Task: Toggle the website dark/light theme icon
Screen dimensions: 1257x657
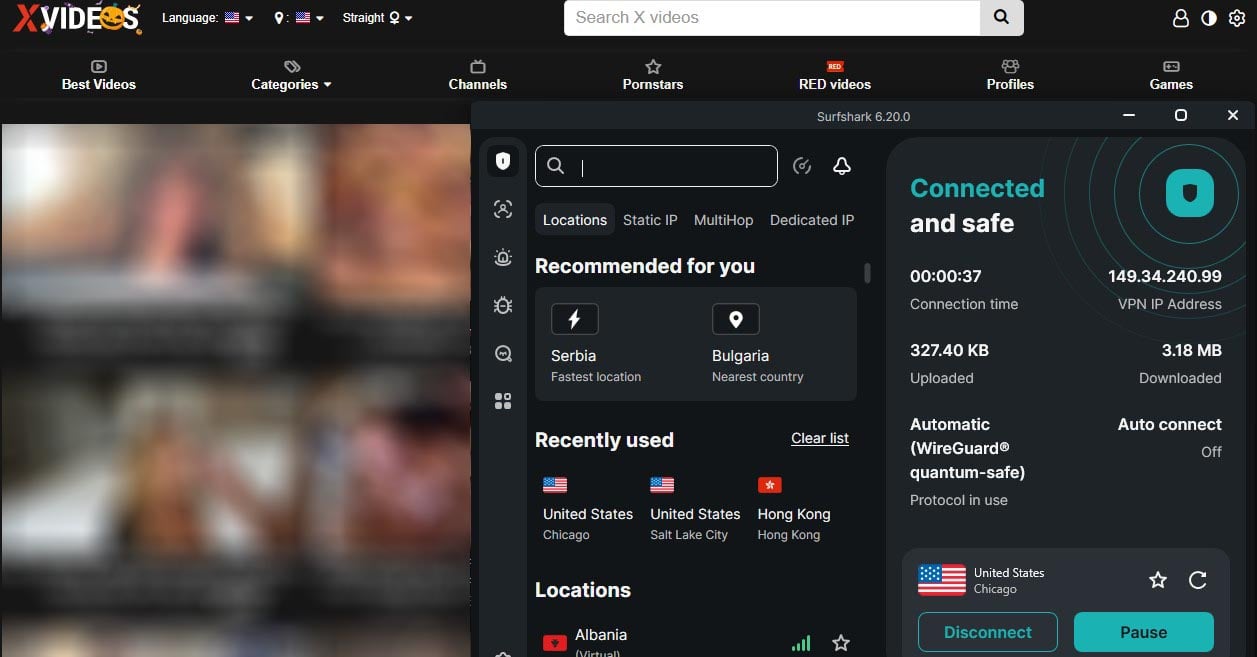Action: [x=1209, y=18]
